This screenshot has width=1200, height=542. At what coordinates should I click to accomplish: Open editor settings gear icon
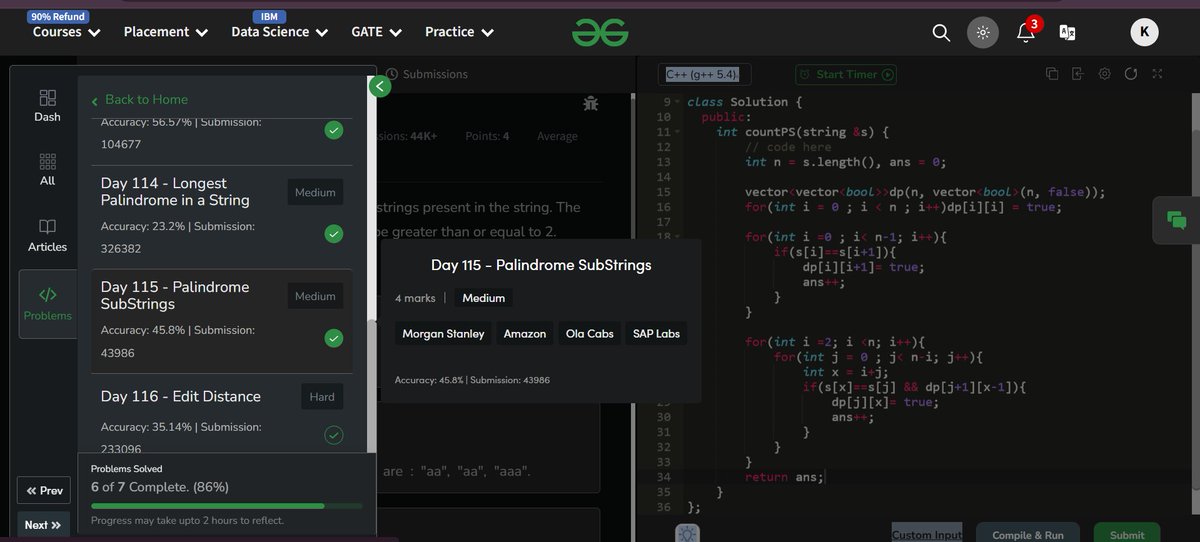[x=1105, y=74]
